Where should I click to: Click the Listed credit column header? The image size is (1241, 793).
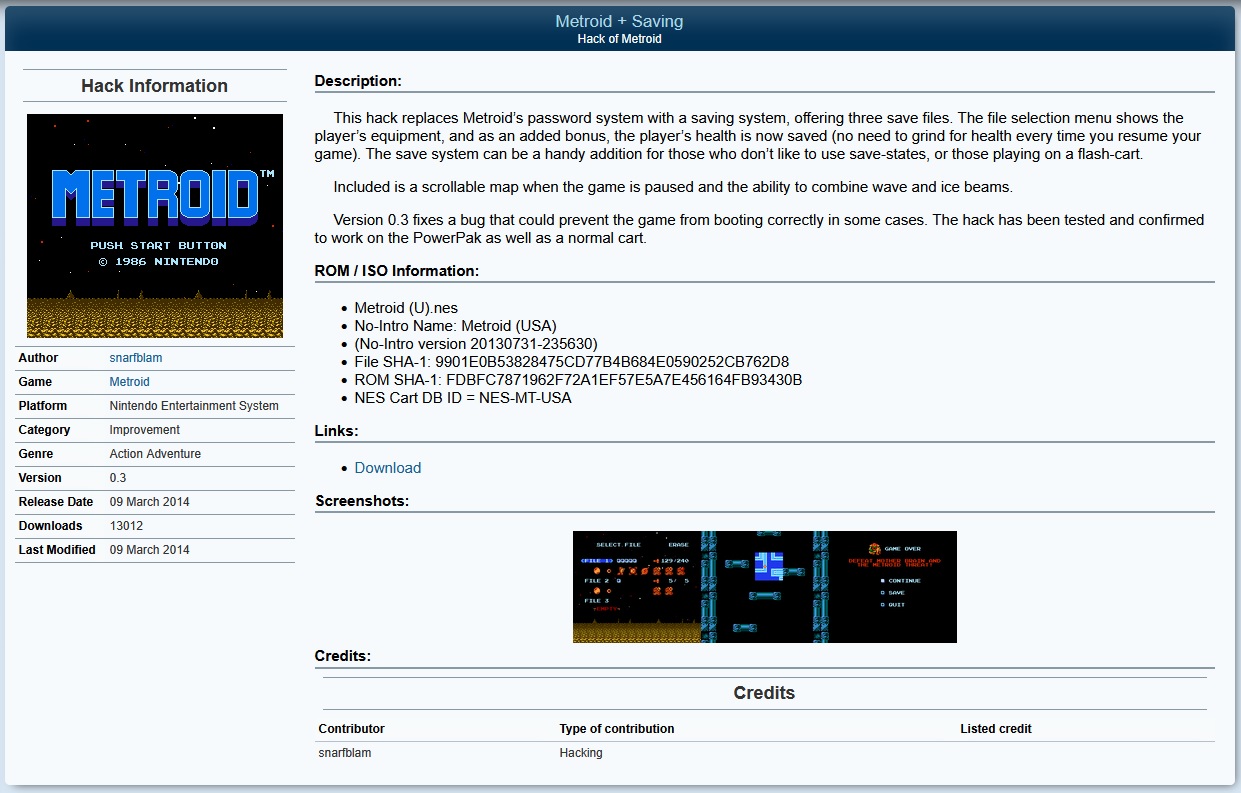[x=996, y=729]
